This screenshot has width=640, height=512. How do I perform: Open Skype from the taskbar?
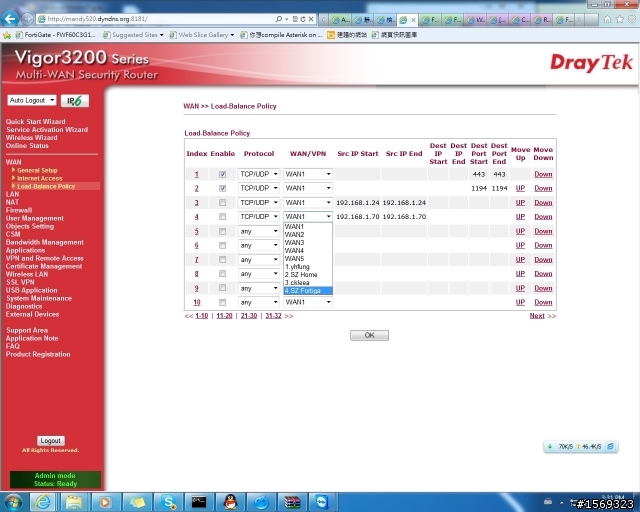point(168,502)
